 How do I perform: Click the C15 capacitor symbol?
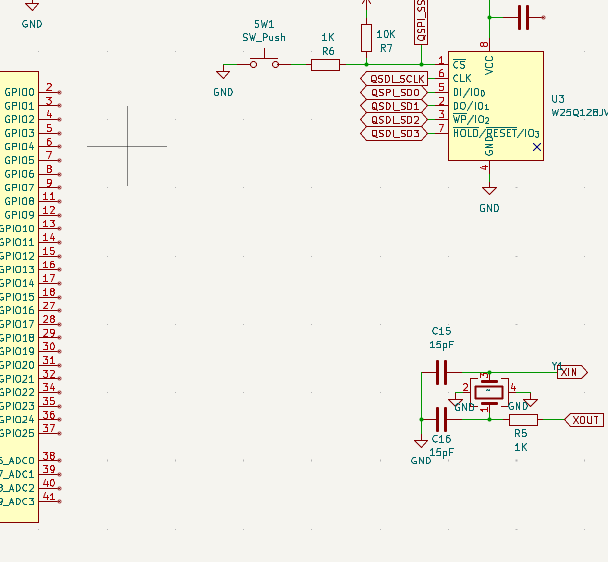pos(441,374)
